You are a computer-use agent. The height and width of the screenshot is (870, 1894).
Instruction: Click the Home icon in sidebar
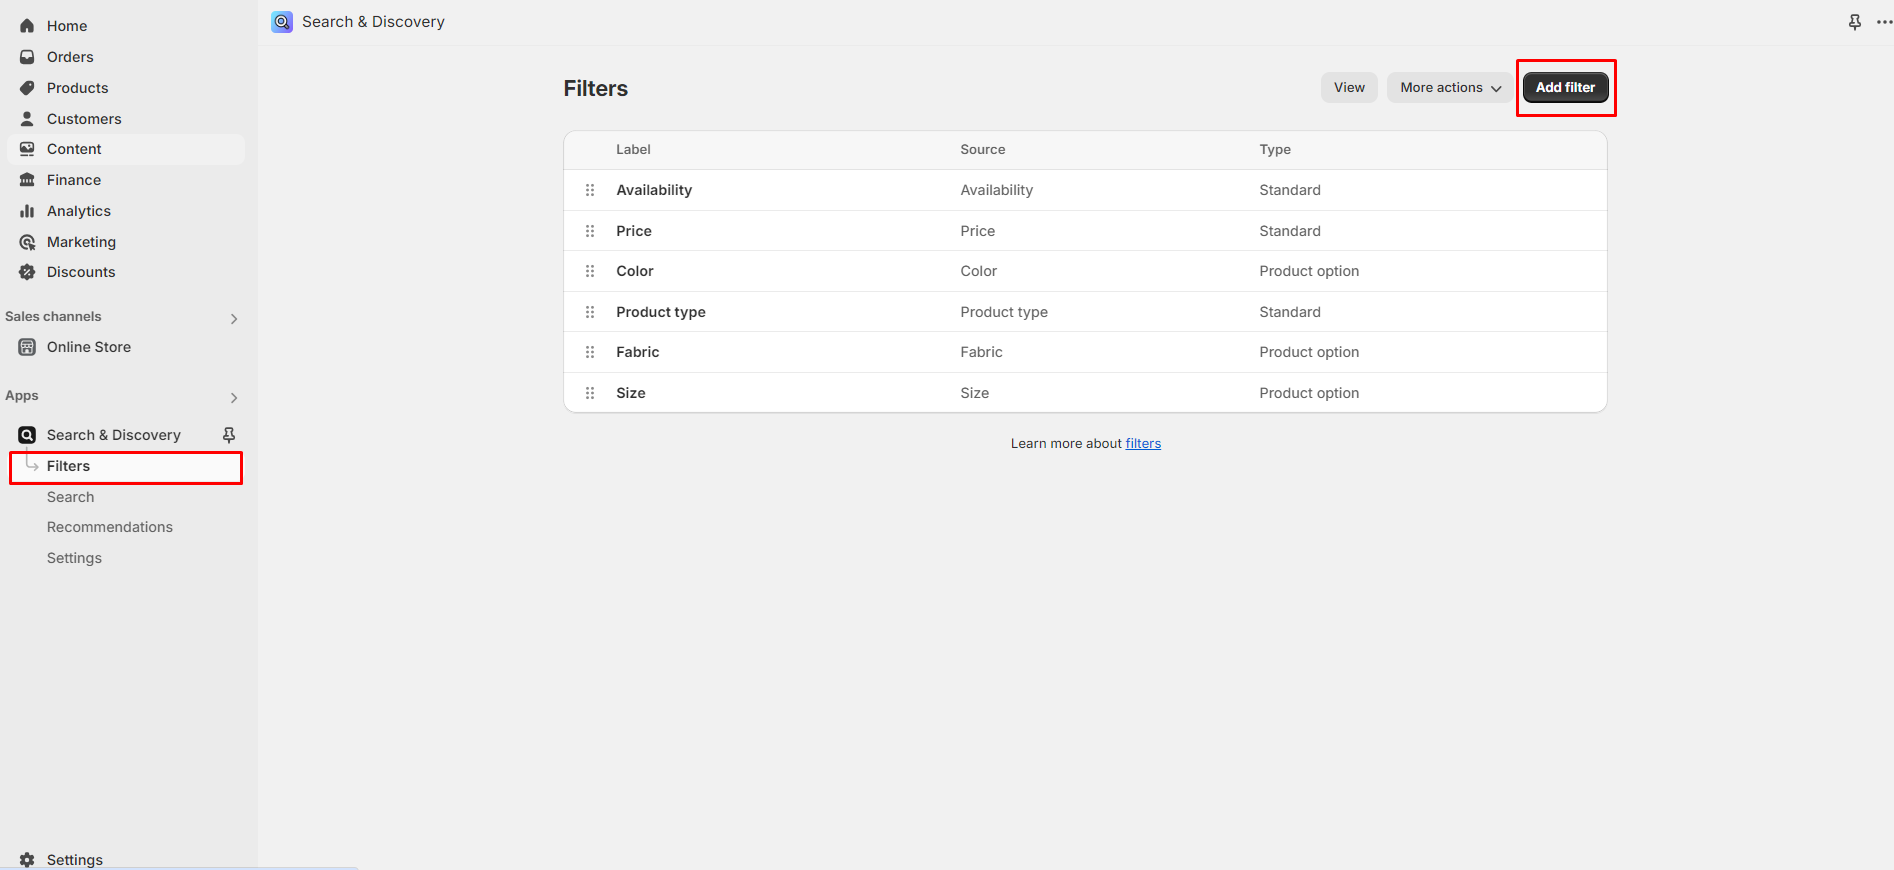pyautogui.click(x=27, y=26)
